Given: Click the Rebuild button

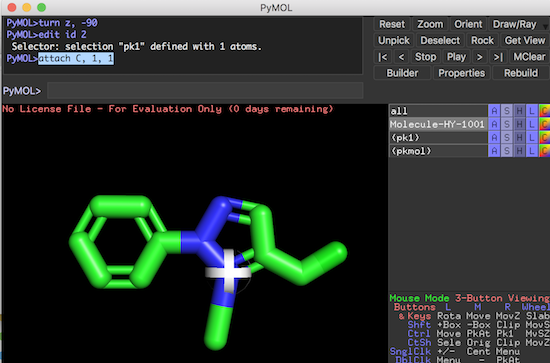Looking at the screenshot, I should pyautogui.click(x=521, y=73).
